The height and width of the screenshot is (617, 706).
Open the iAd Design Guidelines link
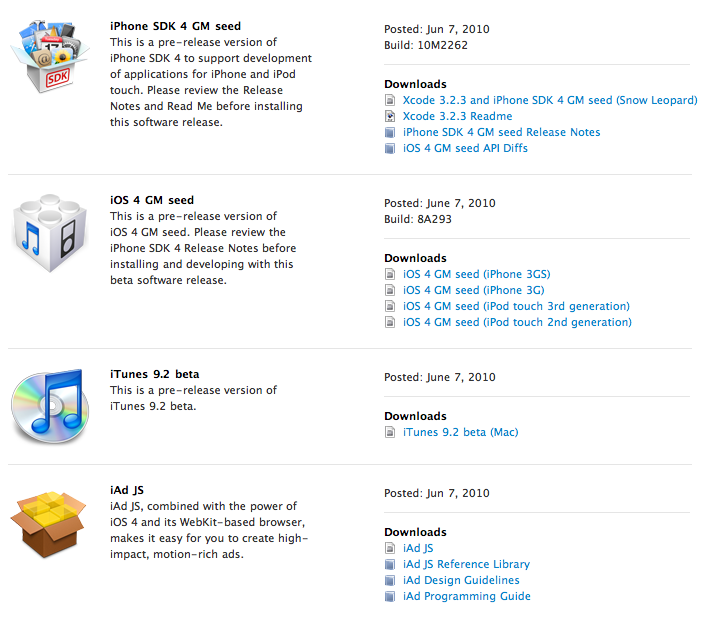[461, 580]
